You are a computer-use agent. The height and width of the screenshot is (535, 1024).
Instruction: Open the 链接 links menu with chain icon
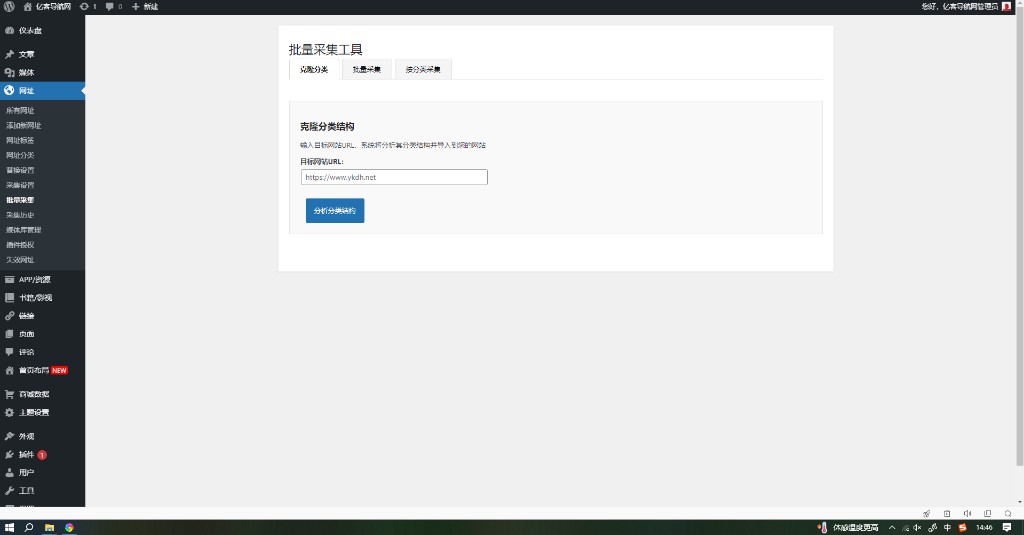pos(26,315)
